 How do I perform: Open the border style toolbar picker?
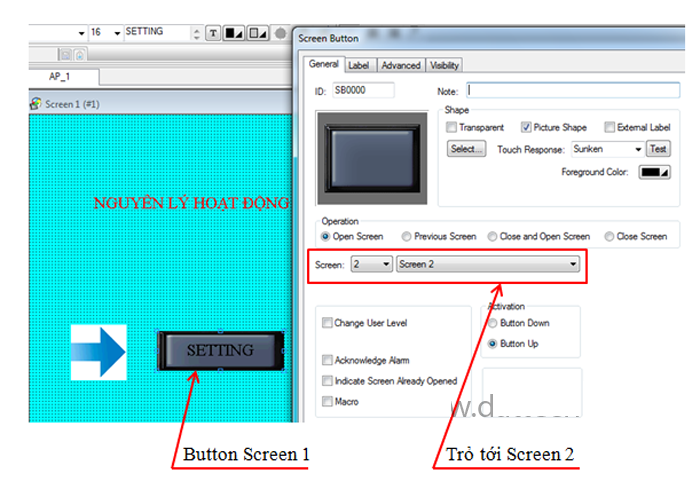point(258,33)
